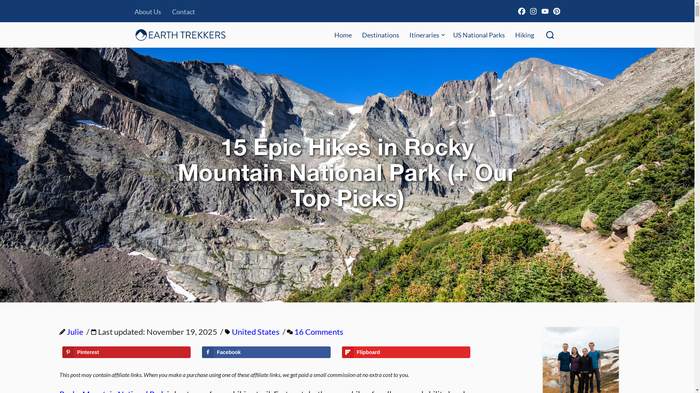700x393 pixels.
Task: Click the hero title '15 Epic Hikes'
Action: click(x=347, y=173)
